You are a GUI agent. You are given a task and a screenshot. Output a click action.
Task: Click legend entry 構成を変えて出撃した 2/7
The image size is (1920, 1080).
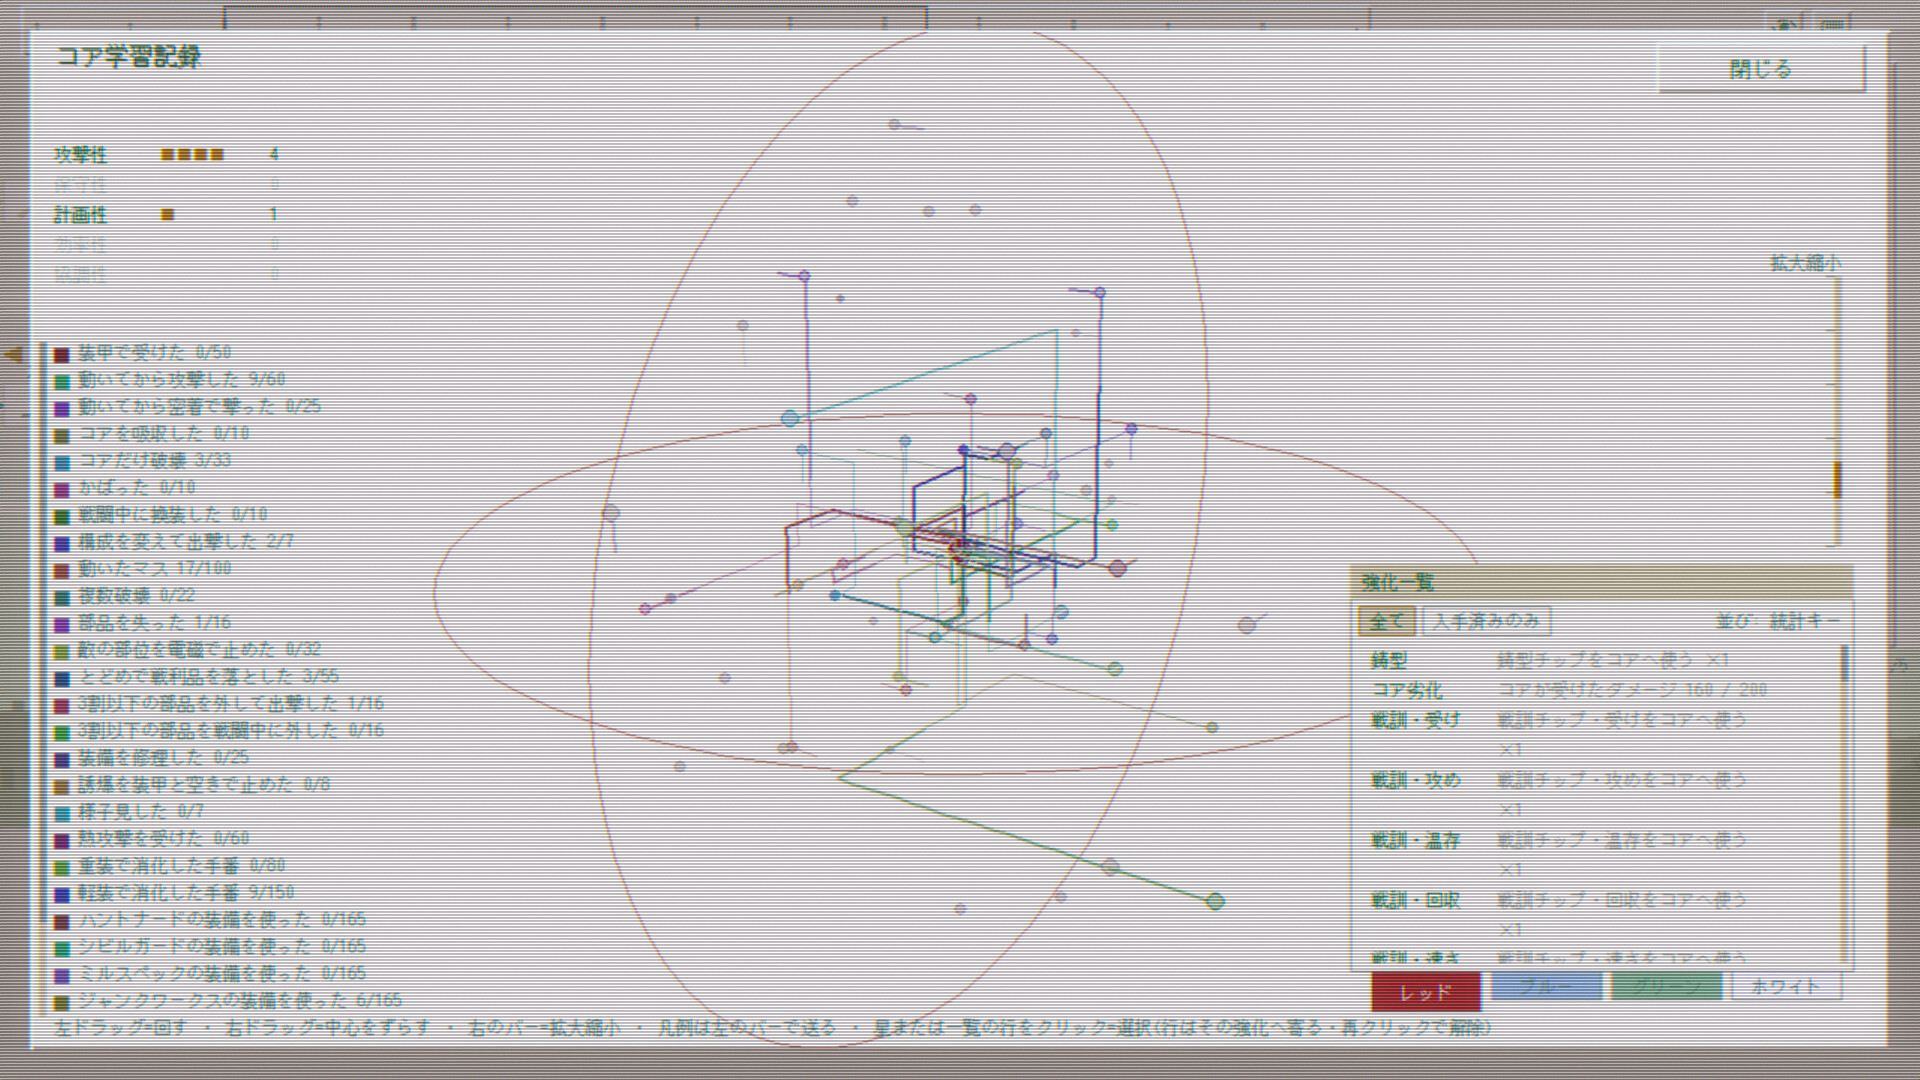[x=174, y=542]
